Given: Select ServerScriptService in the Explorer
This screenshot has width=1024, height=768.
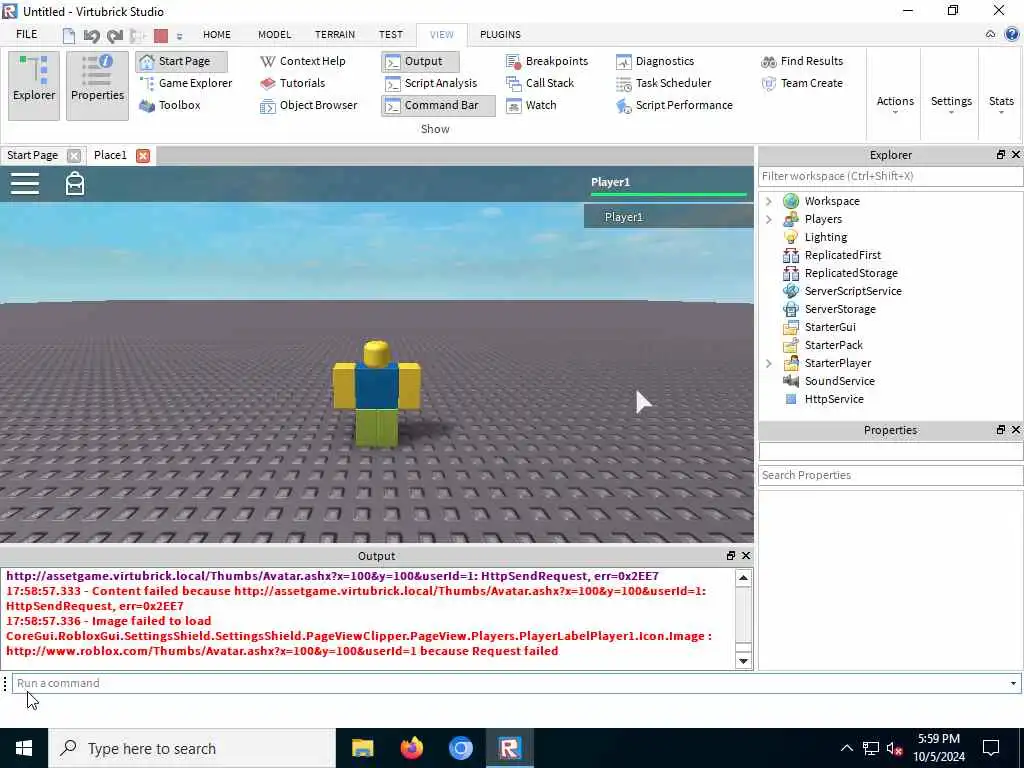Looking at the screenshot, I should [853, 291].
